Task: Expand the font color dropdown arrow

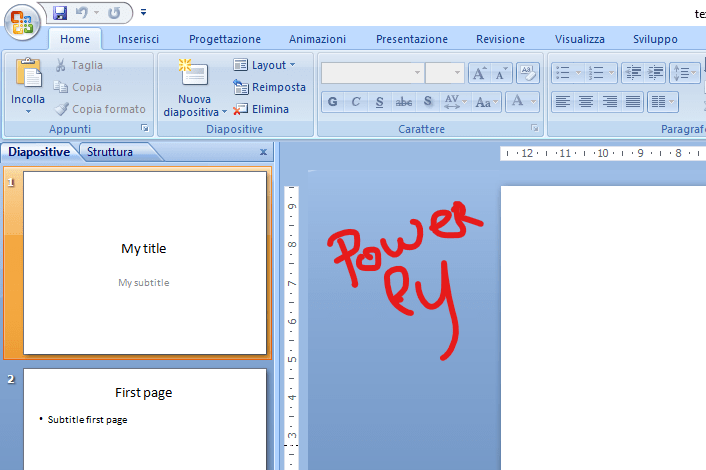Action: (x=534, y=102)
